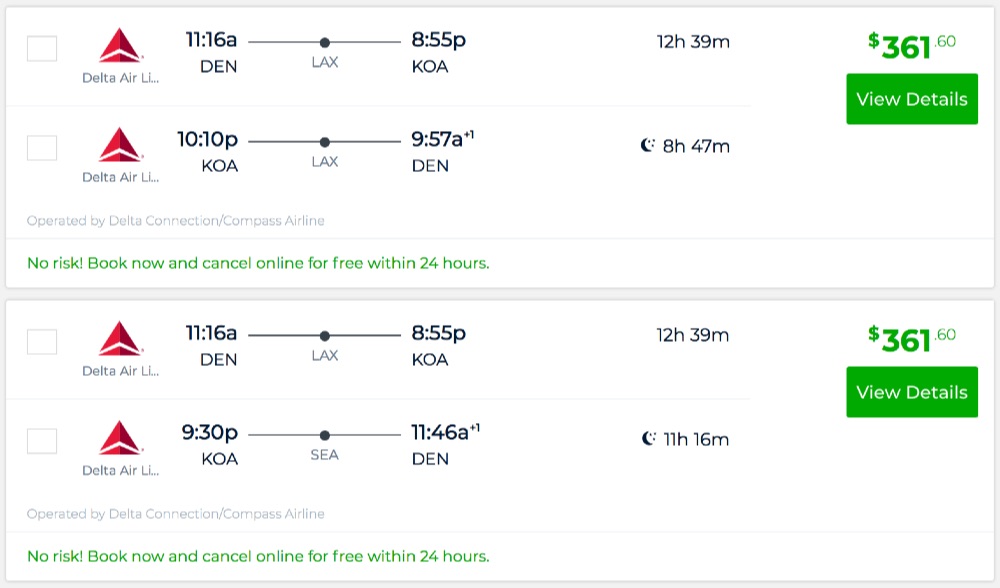The height and width of the screenshot is (588, 1000).
Task: Click the $361.60 price on the second result
Action: pyautogui.click(x=911, y=339)
